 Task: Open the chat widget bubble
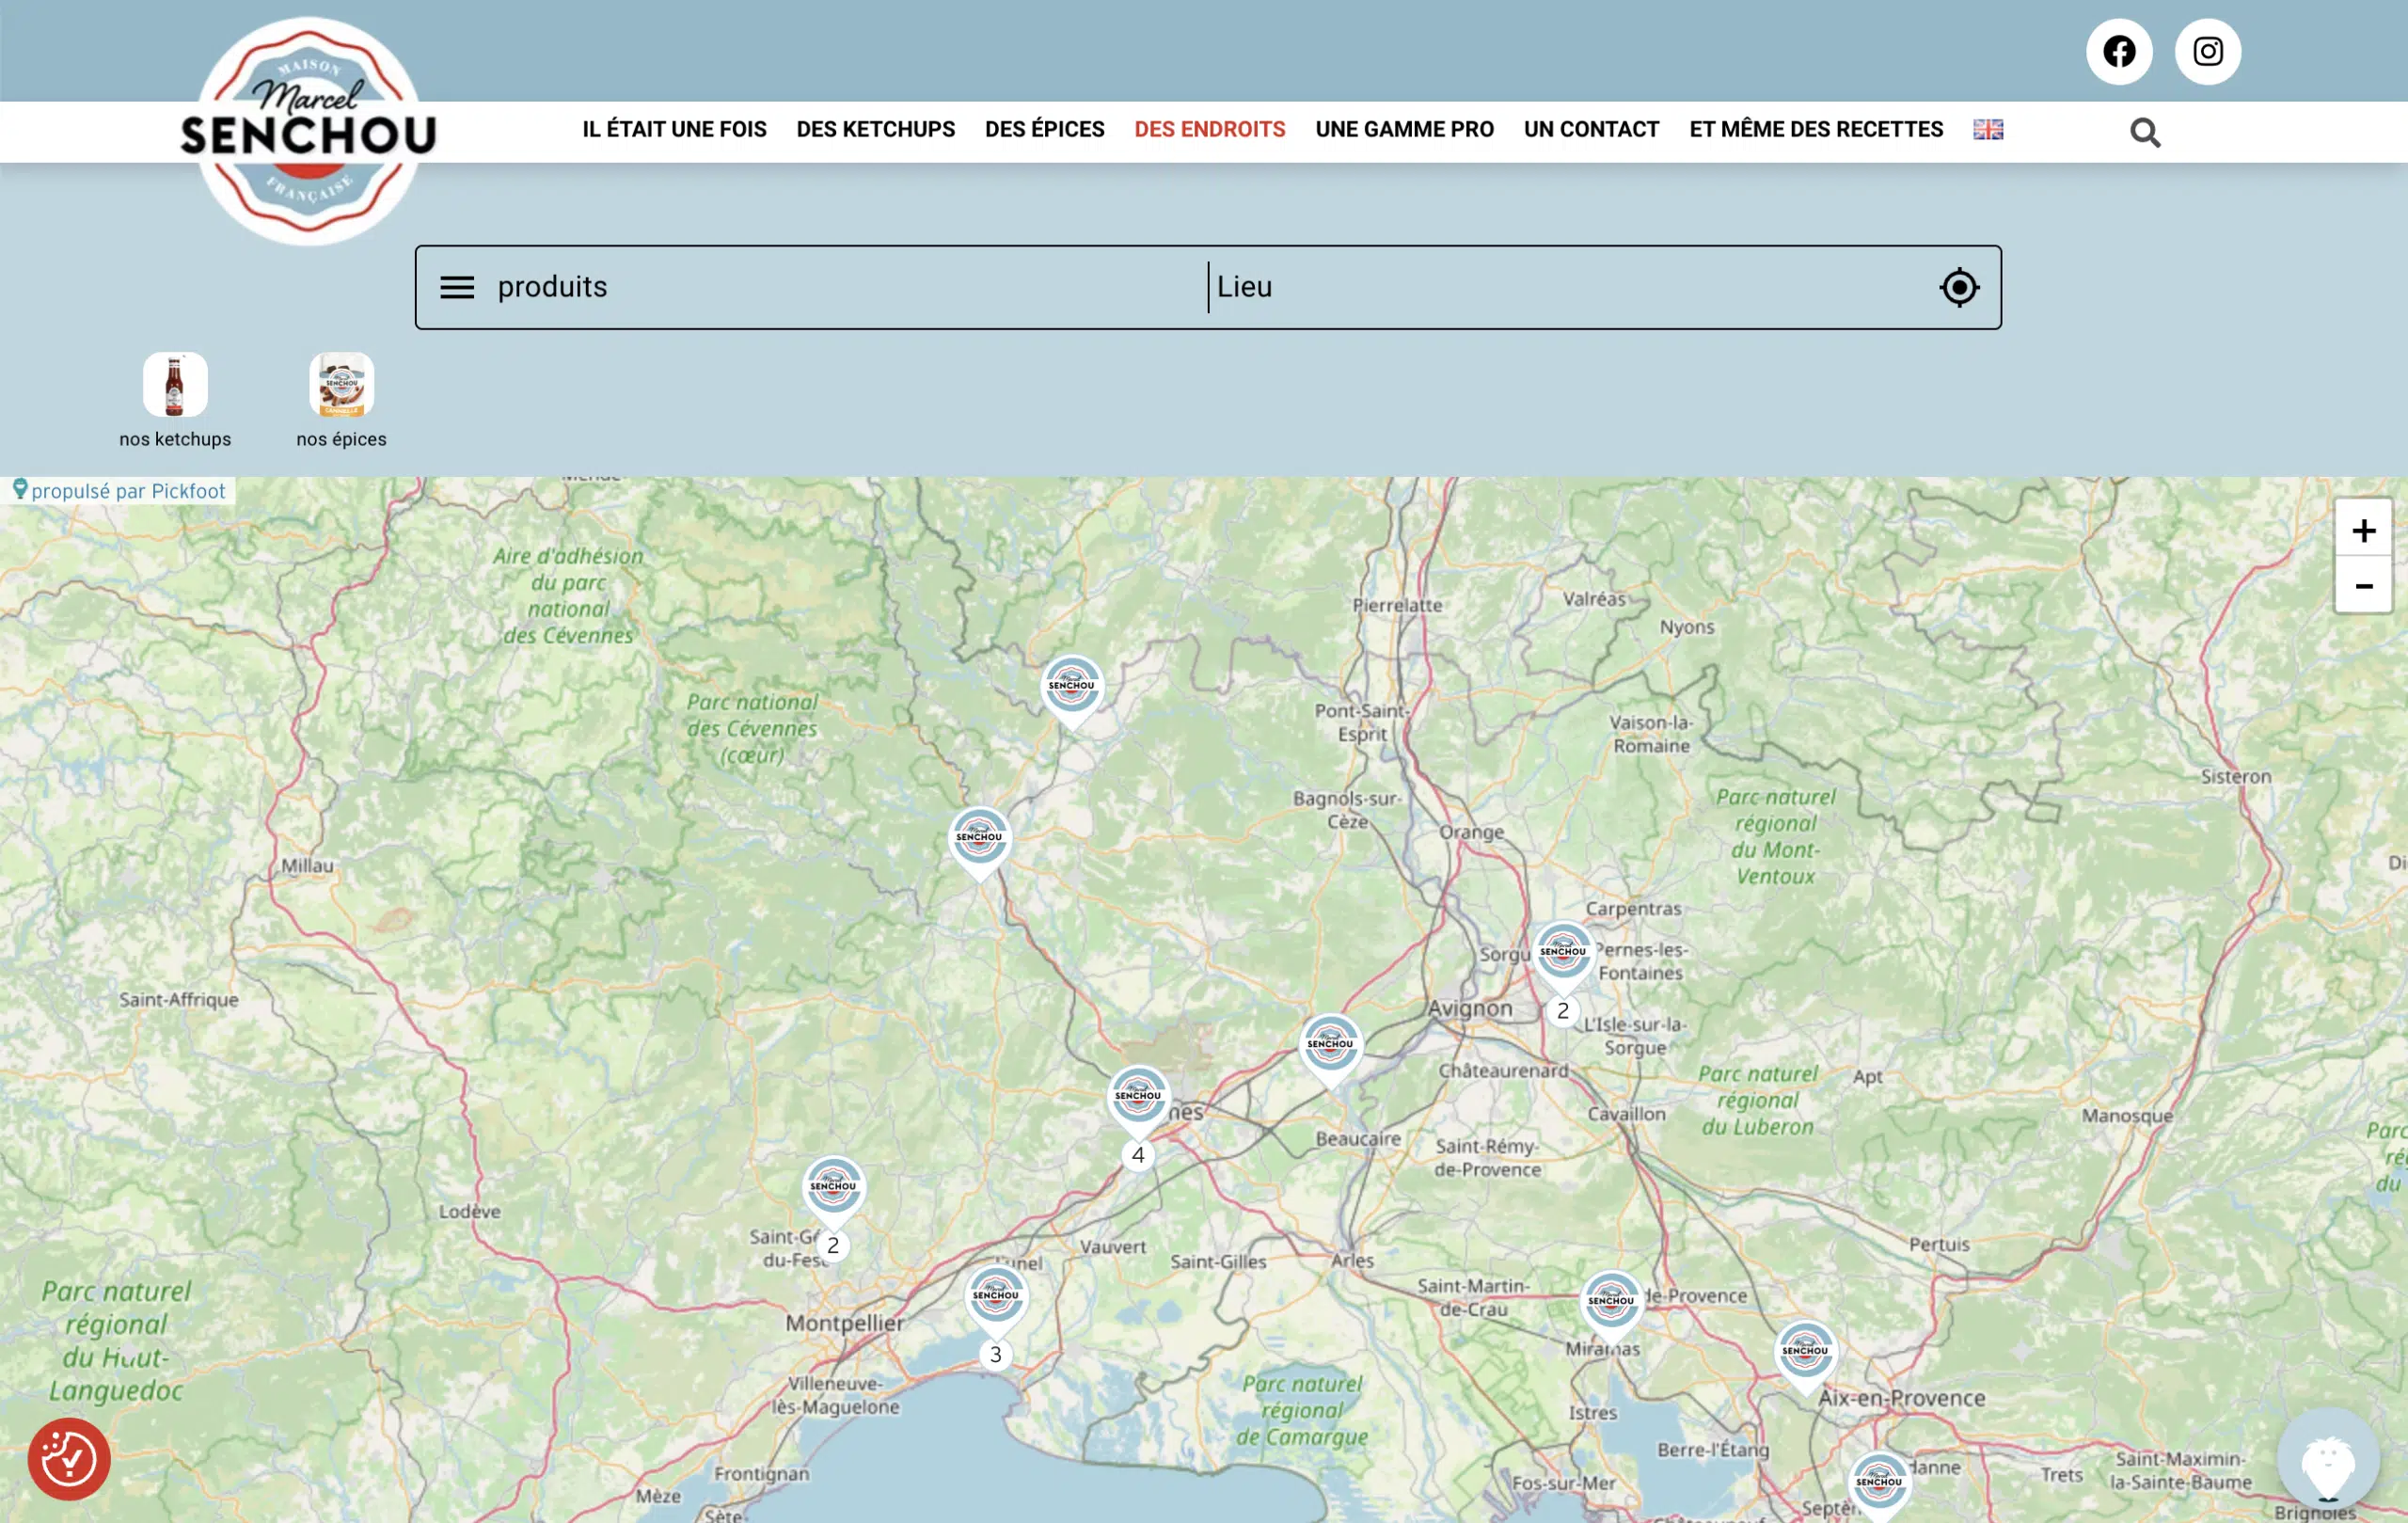pyautogui.click(x=2327, y=1458)
